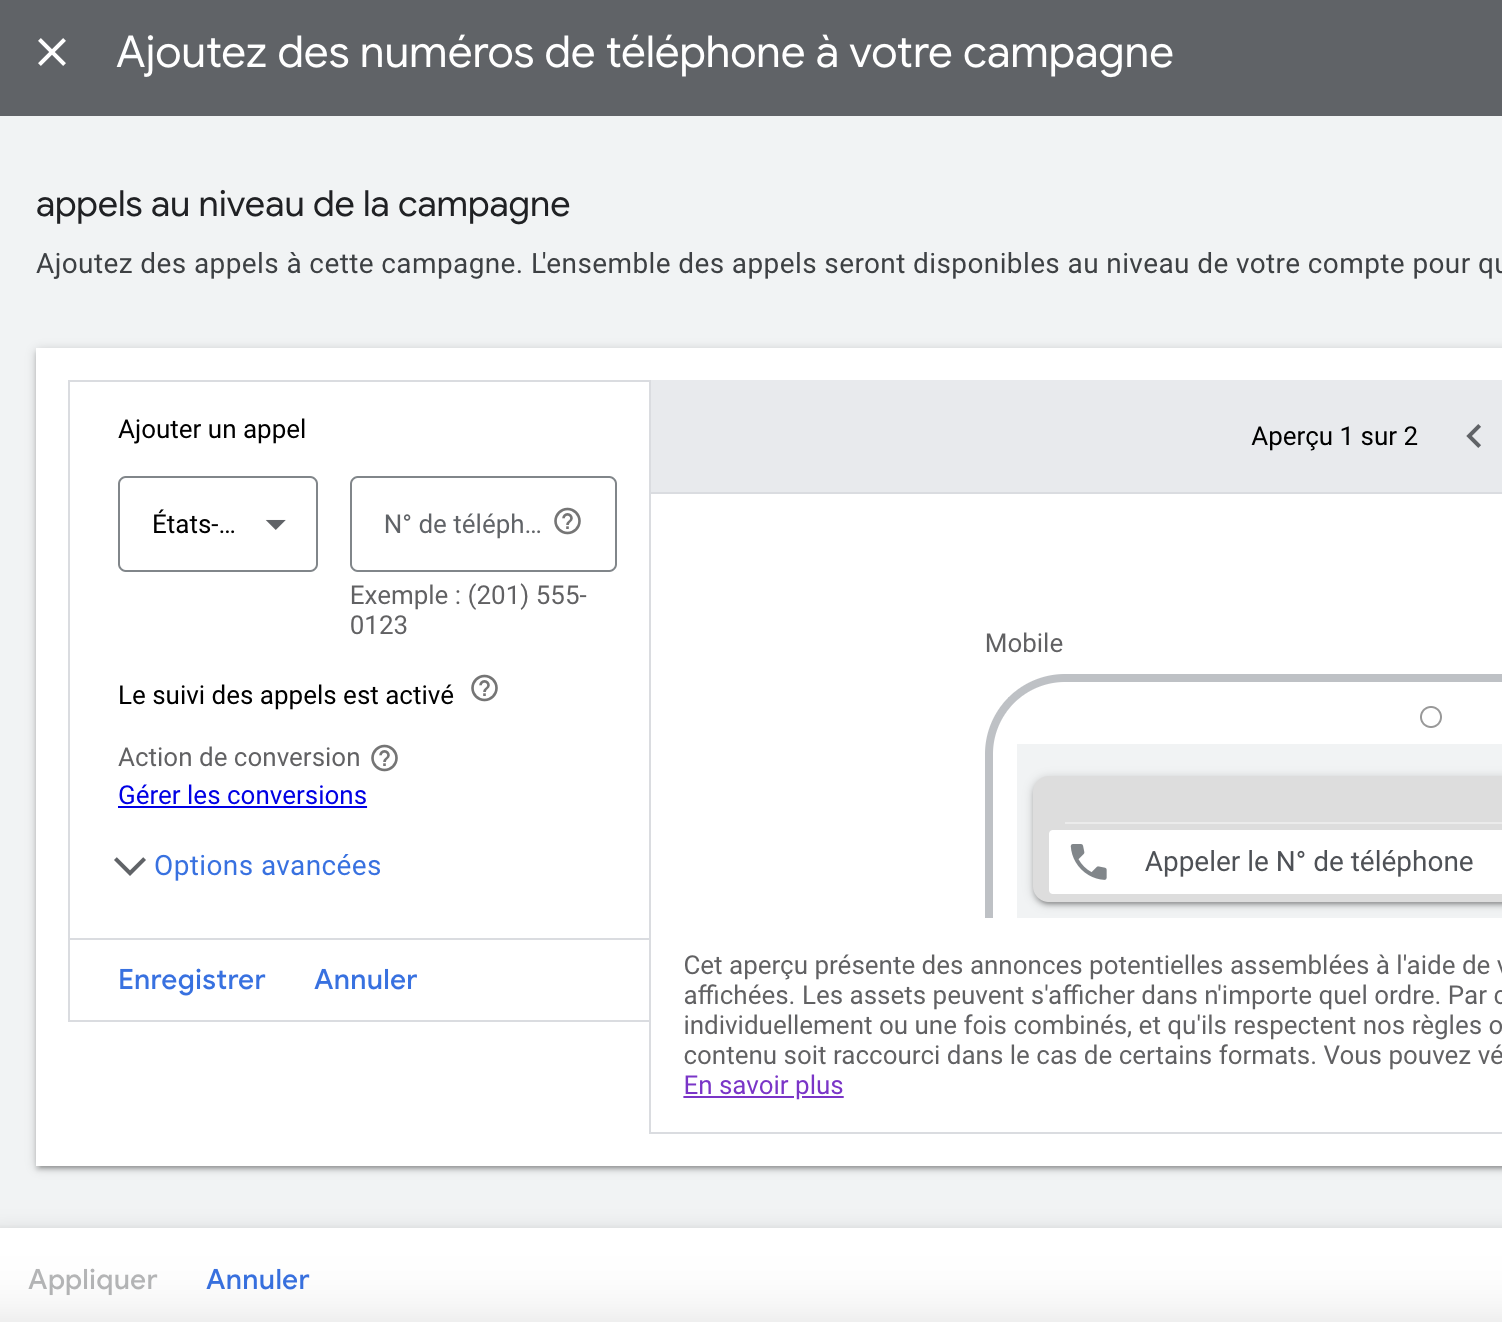Click the camera dot on phone mockup
This screenshot has height=1322, width=1502.
[x=1431, y=717]
